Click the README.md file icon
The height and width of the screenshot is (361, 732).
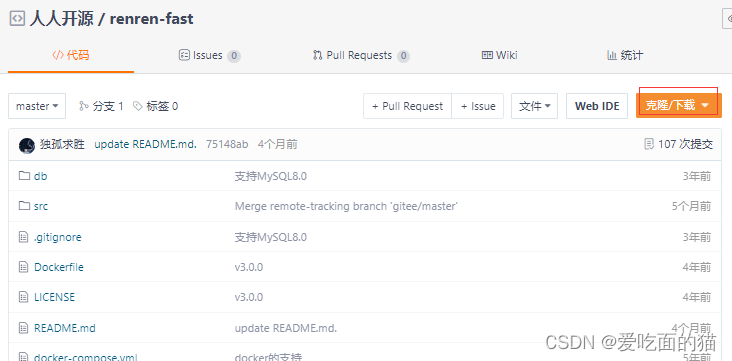(24, 328)
